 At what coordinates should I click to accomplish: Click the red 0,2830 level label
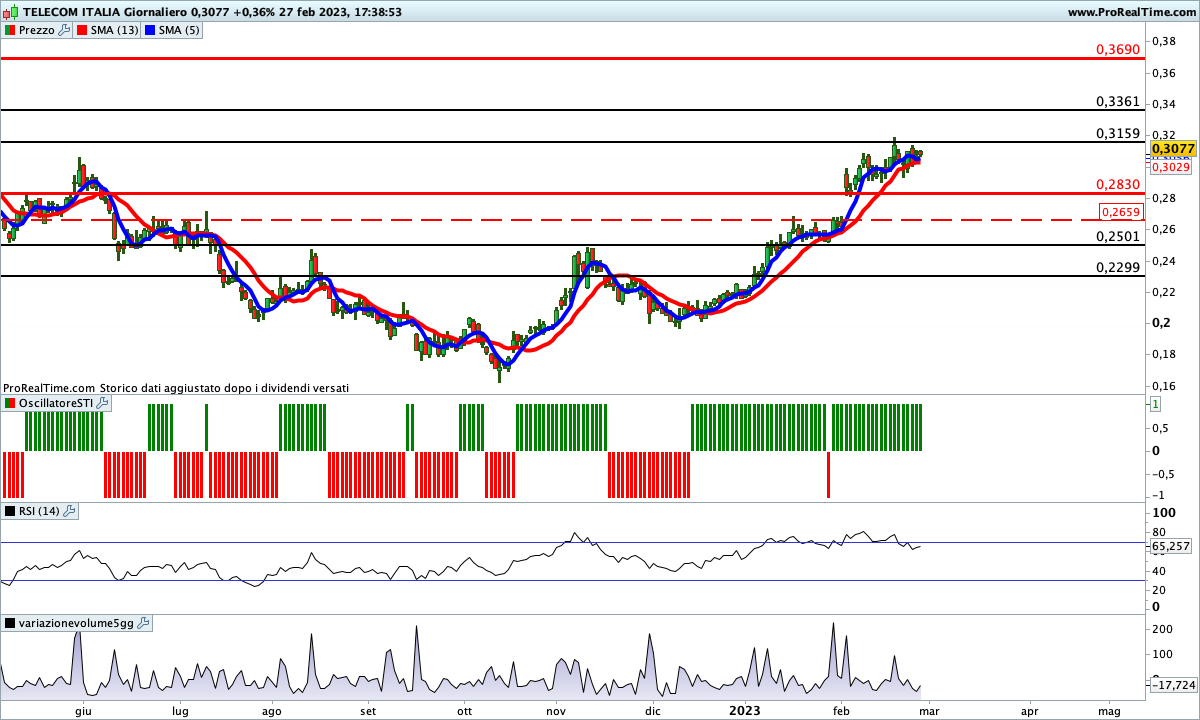click(1118, 185)
